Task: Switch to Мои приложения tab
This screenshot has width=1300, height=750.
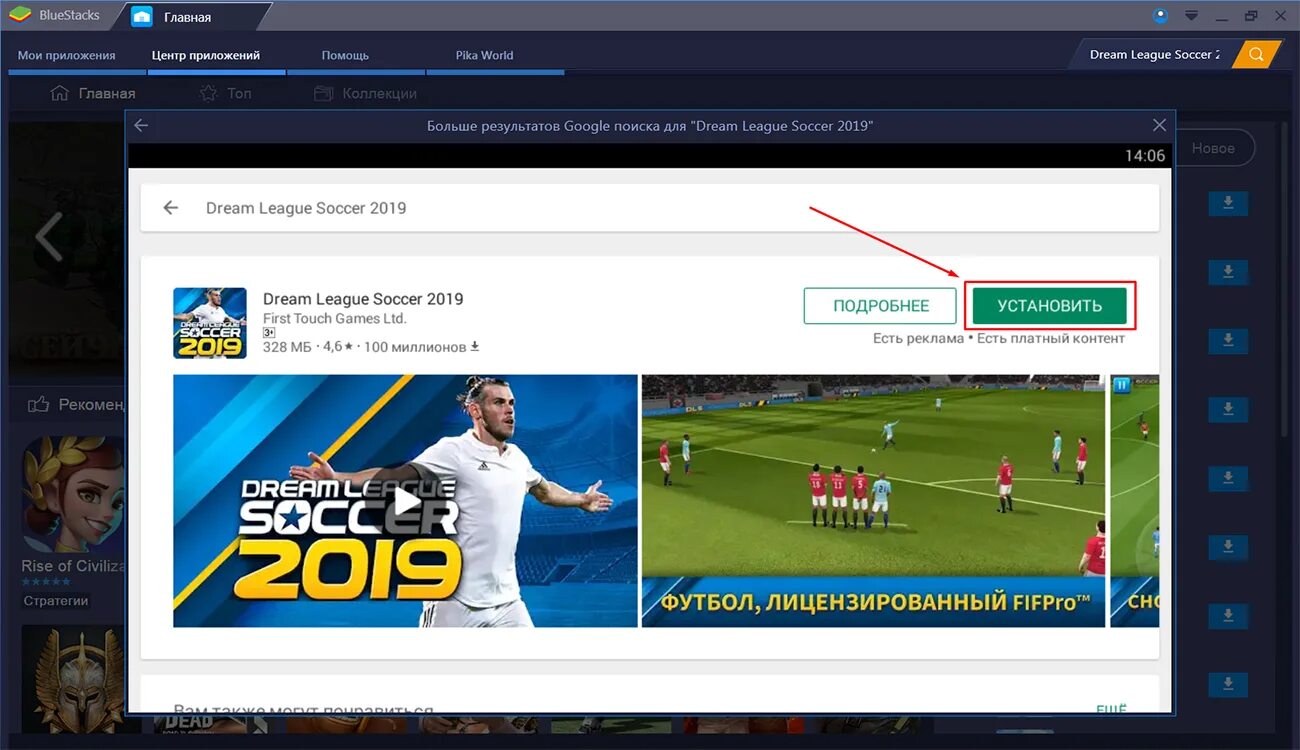Action: 67,55
